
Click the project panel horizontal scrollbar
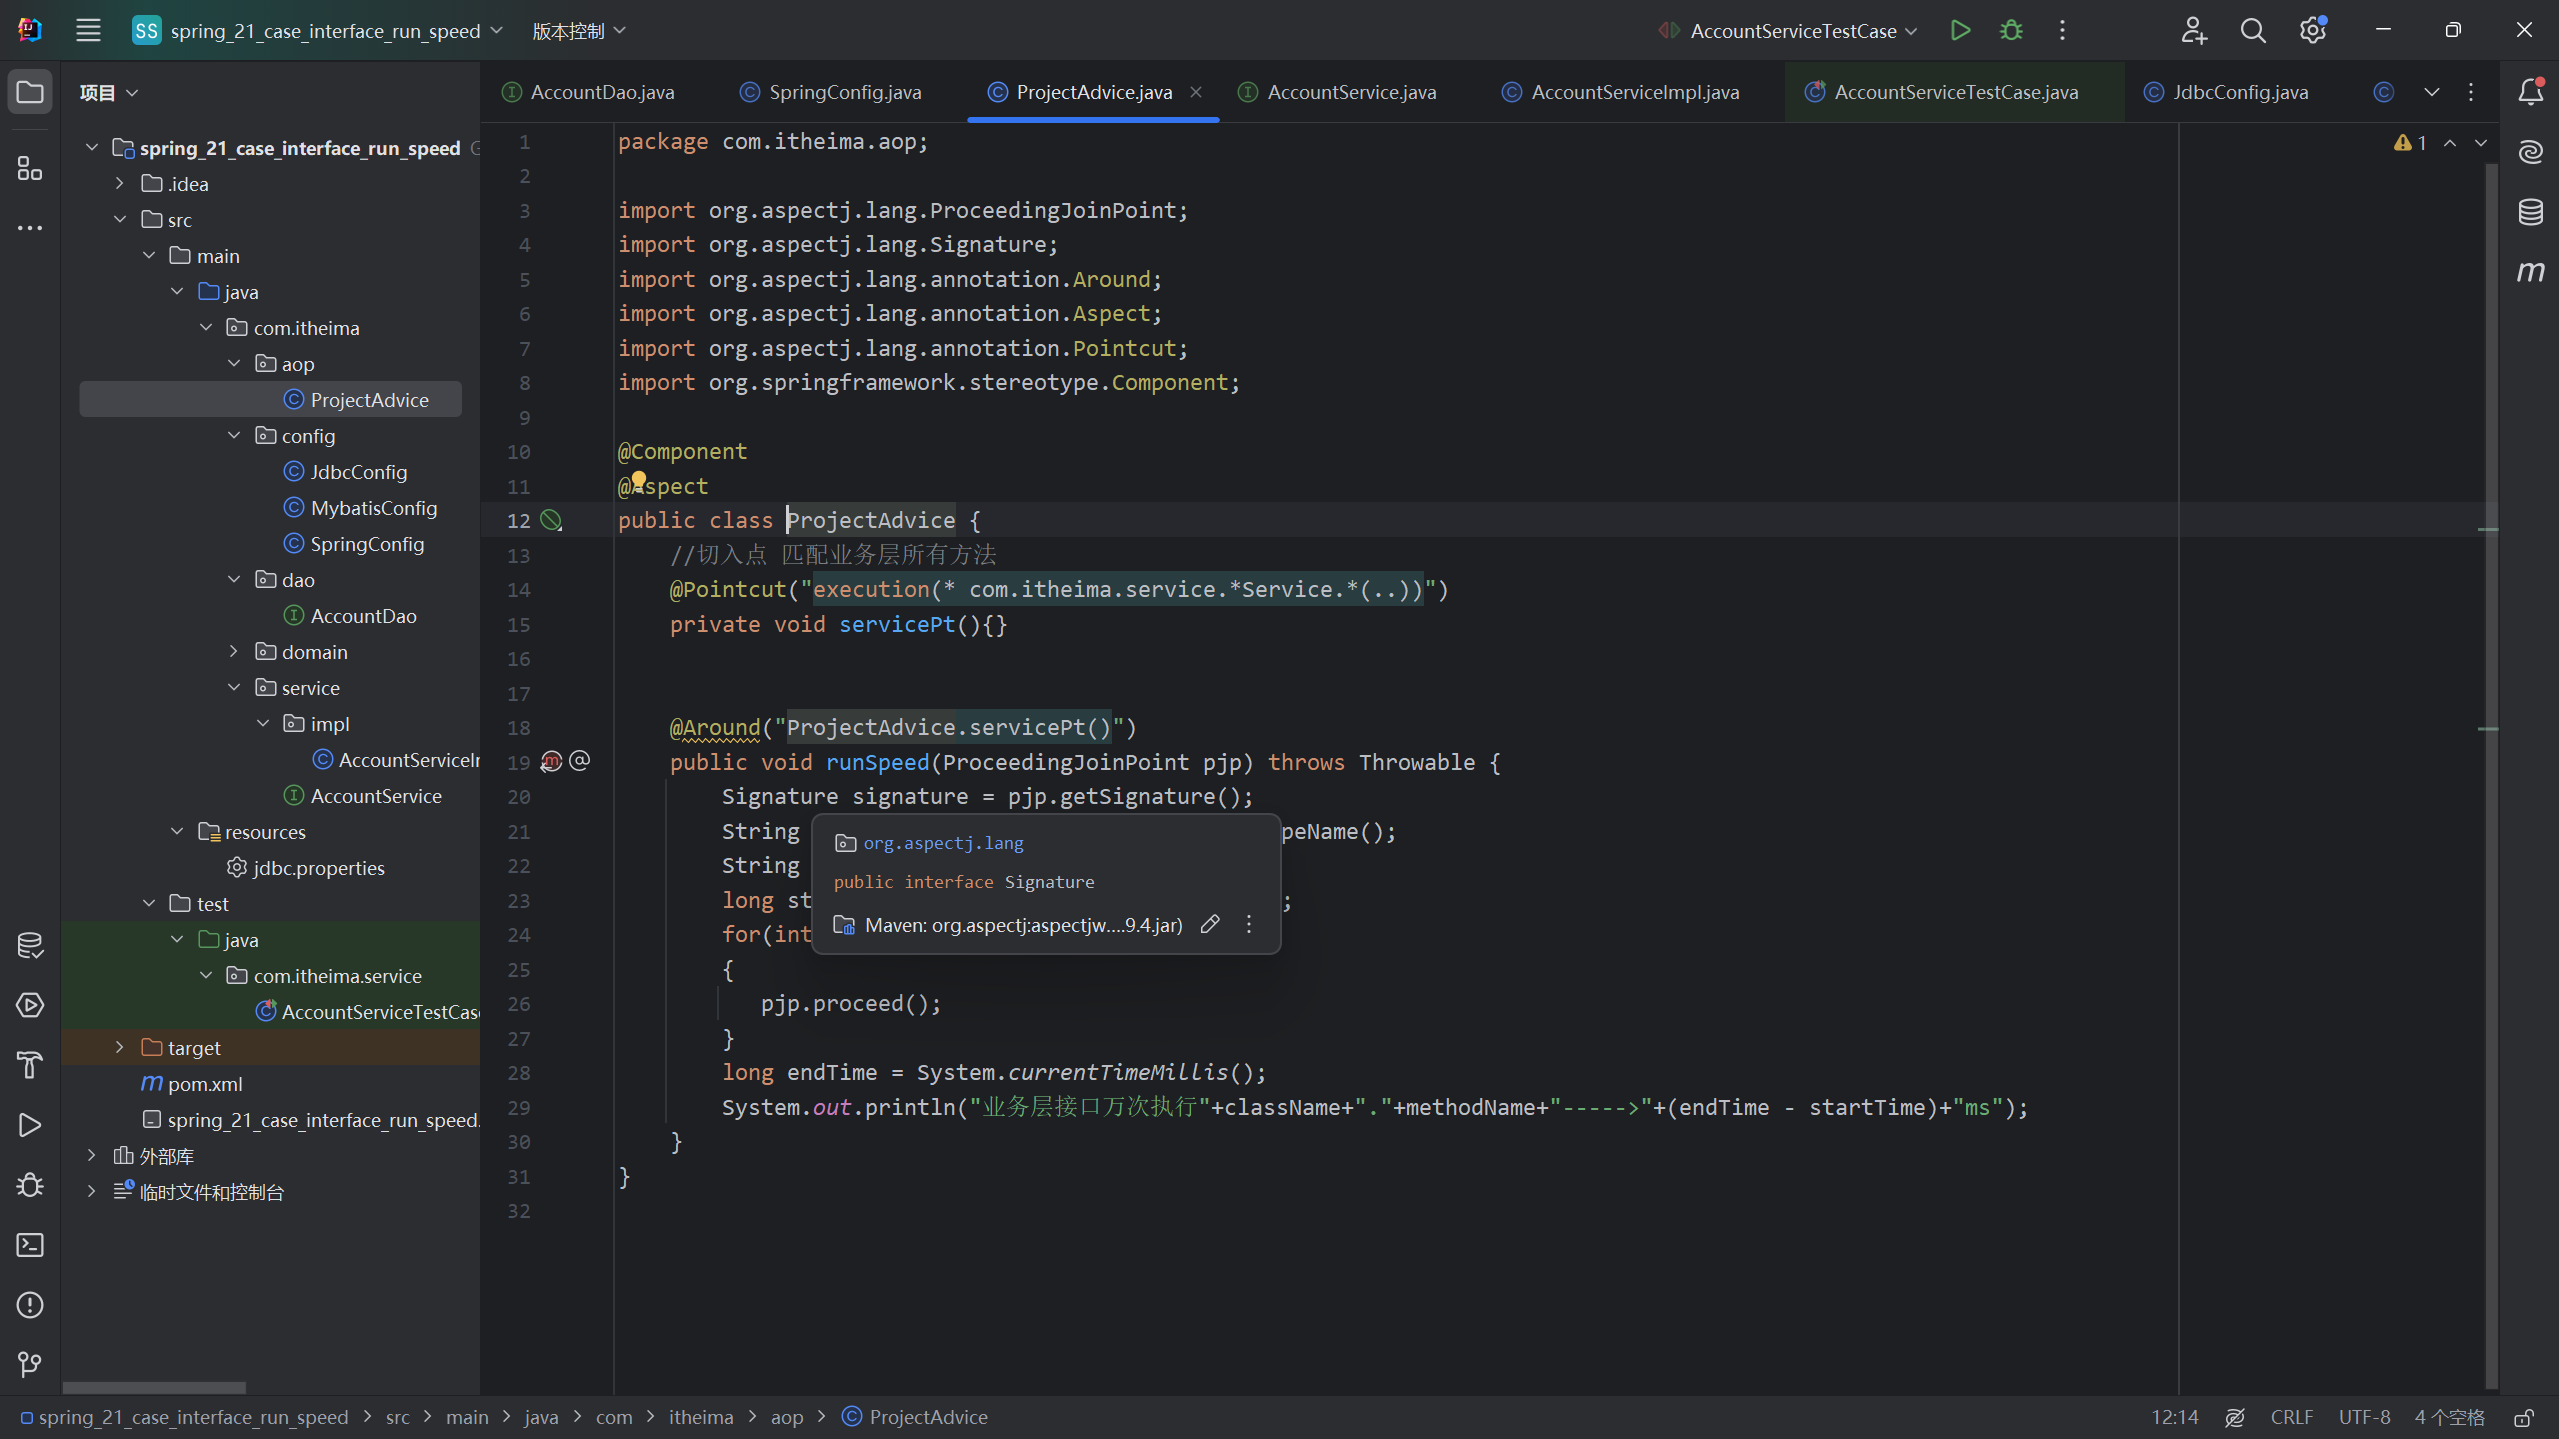point(154,1387)
